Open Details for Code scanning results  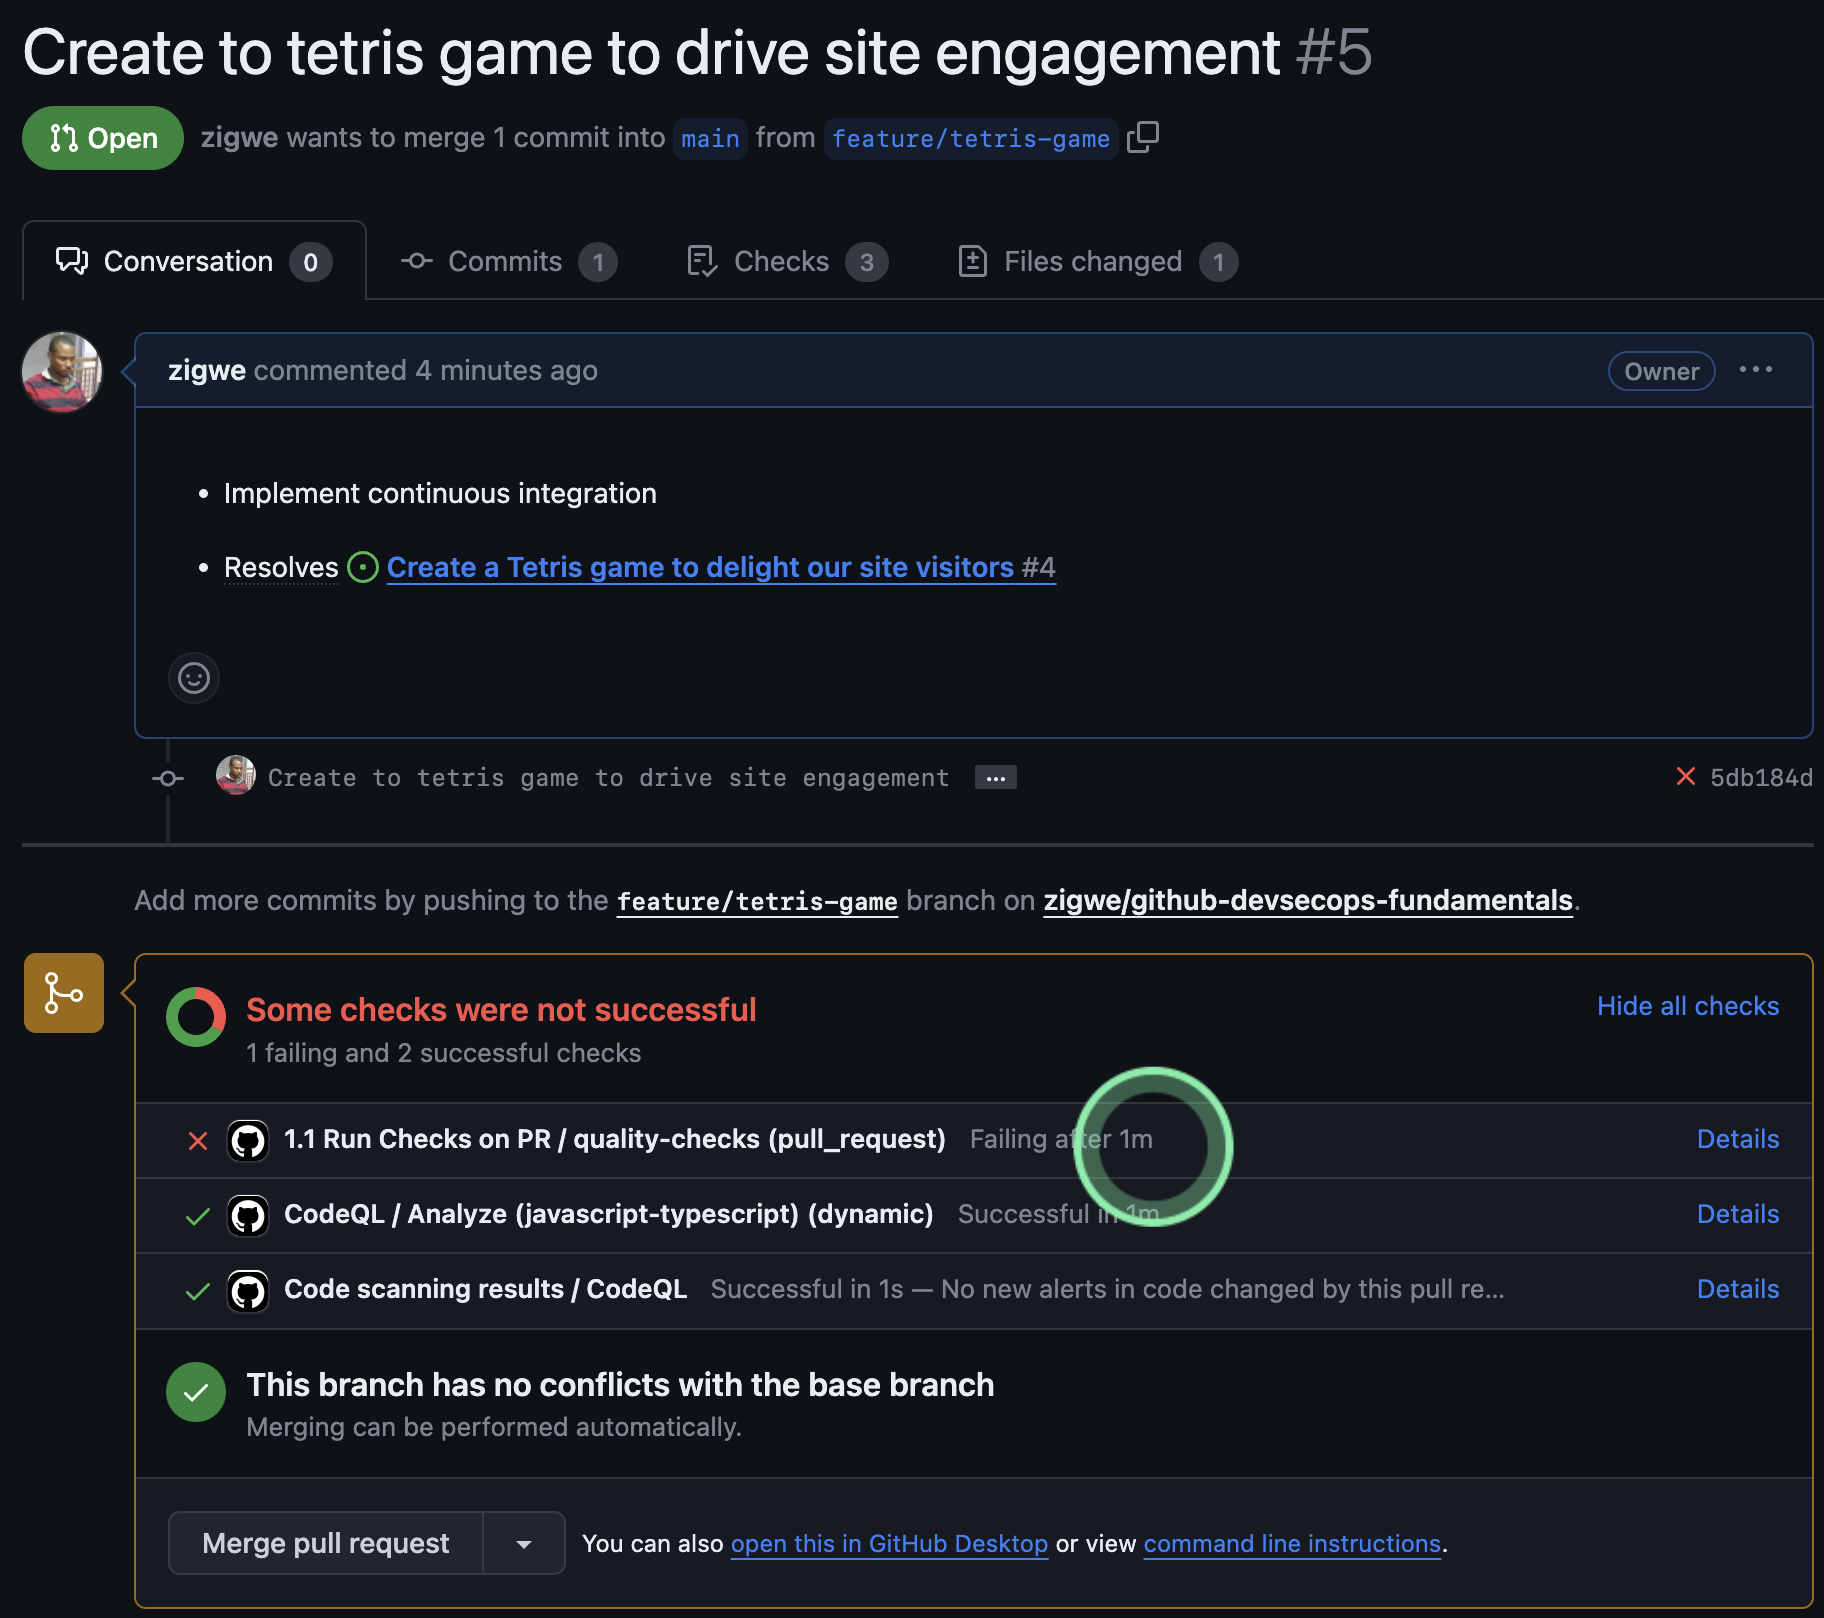[x=1738, y=1289]
